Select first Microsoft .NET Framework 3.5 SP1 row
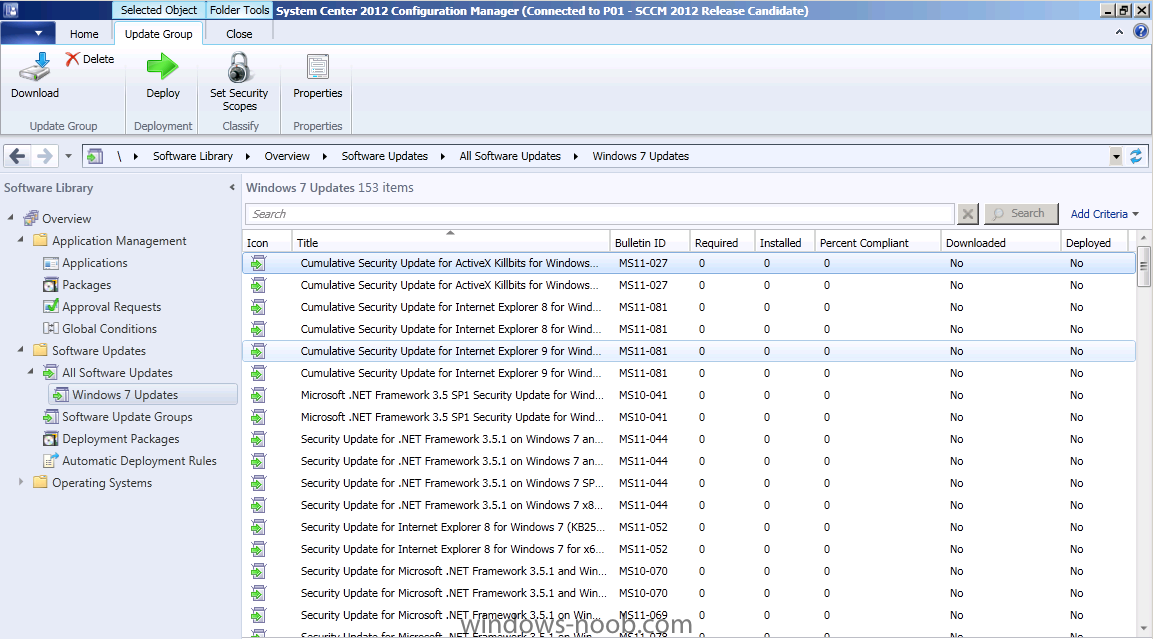 point(689,396)
